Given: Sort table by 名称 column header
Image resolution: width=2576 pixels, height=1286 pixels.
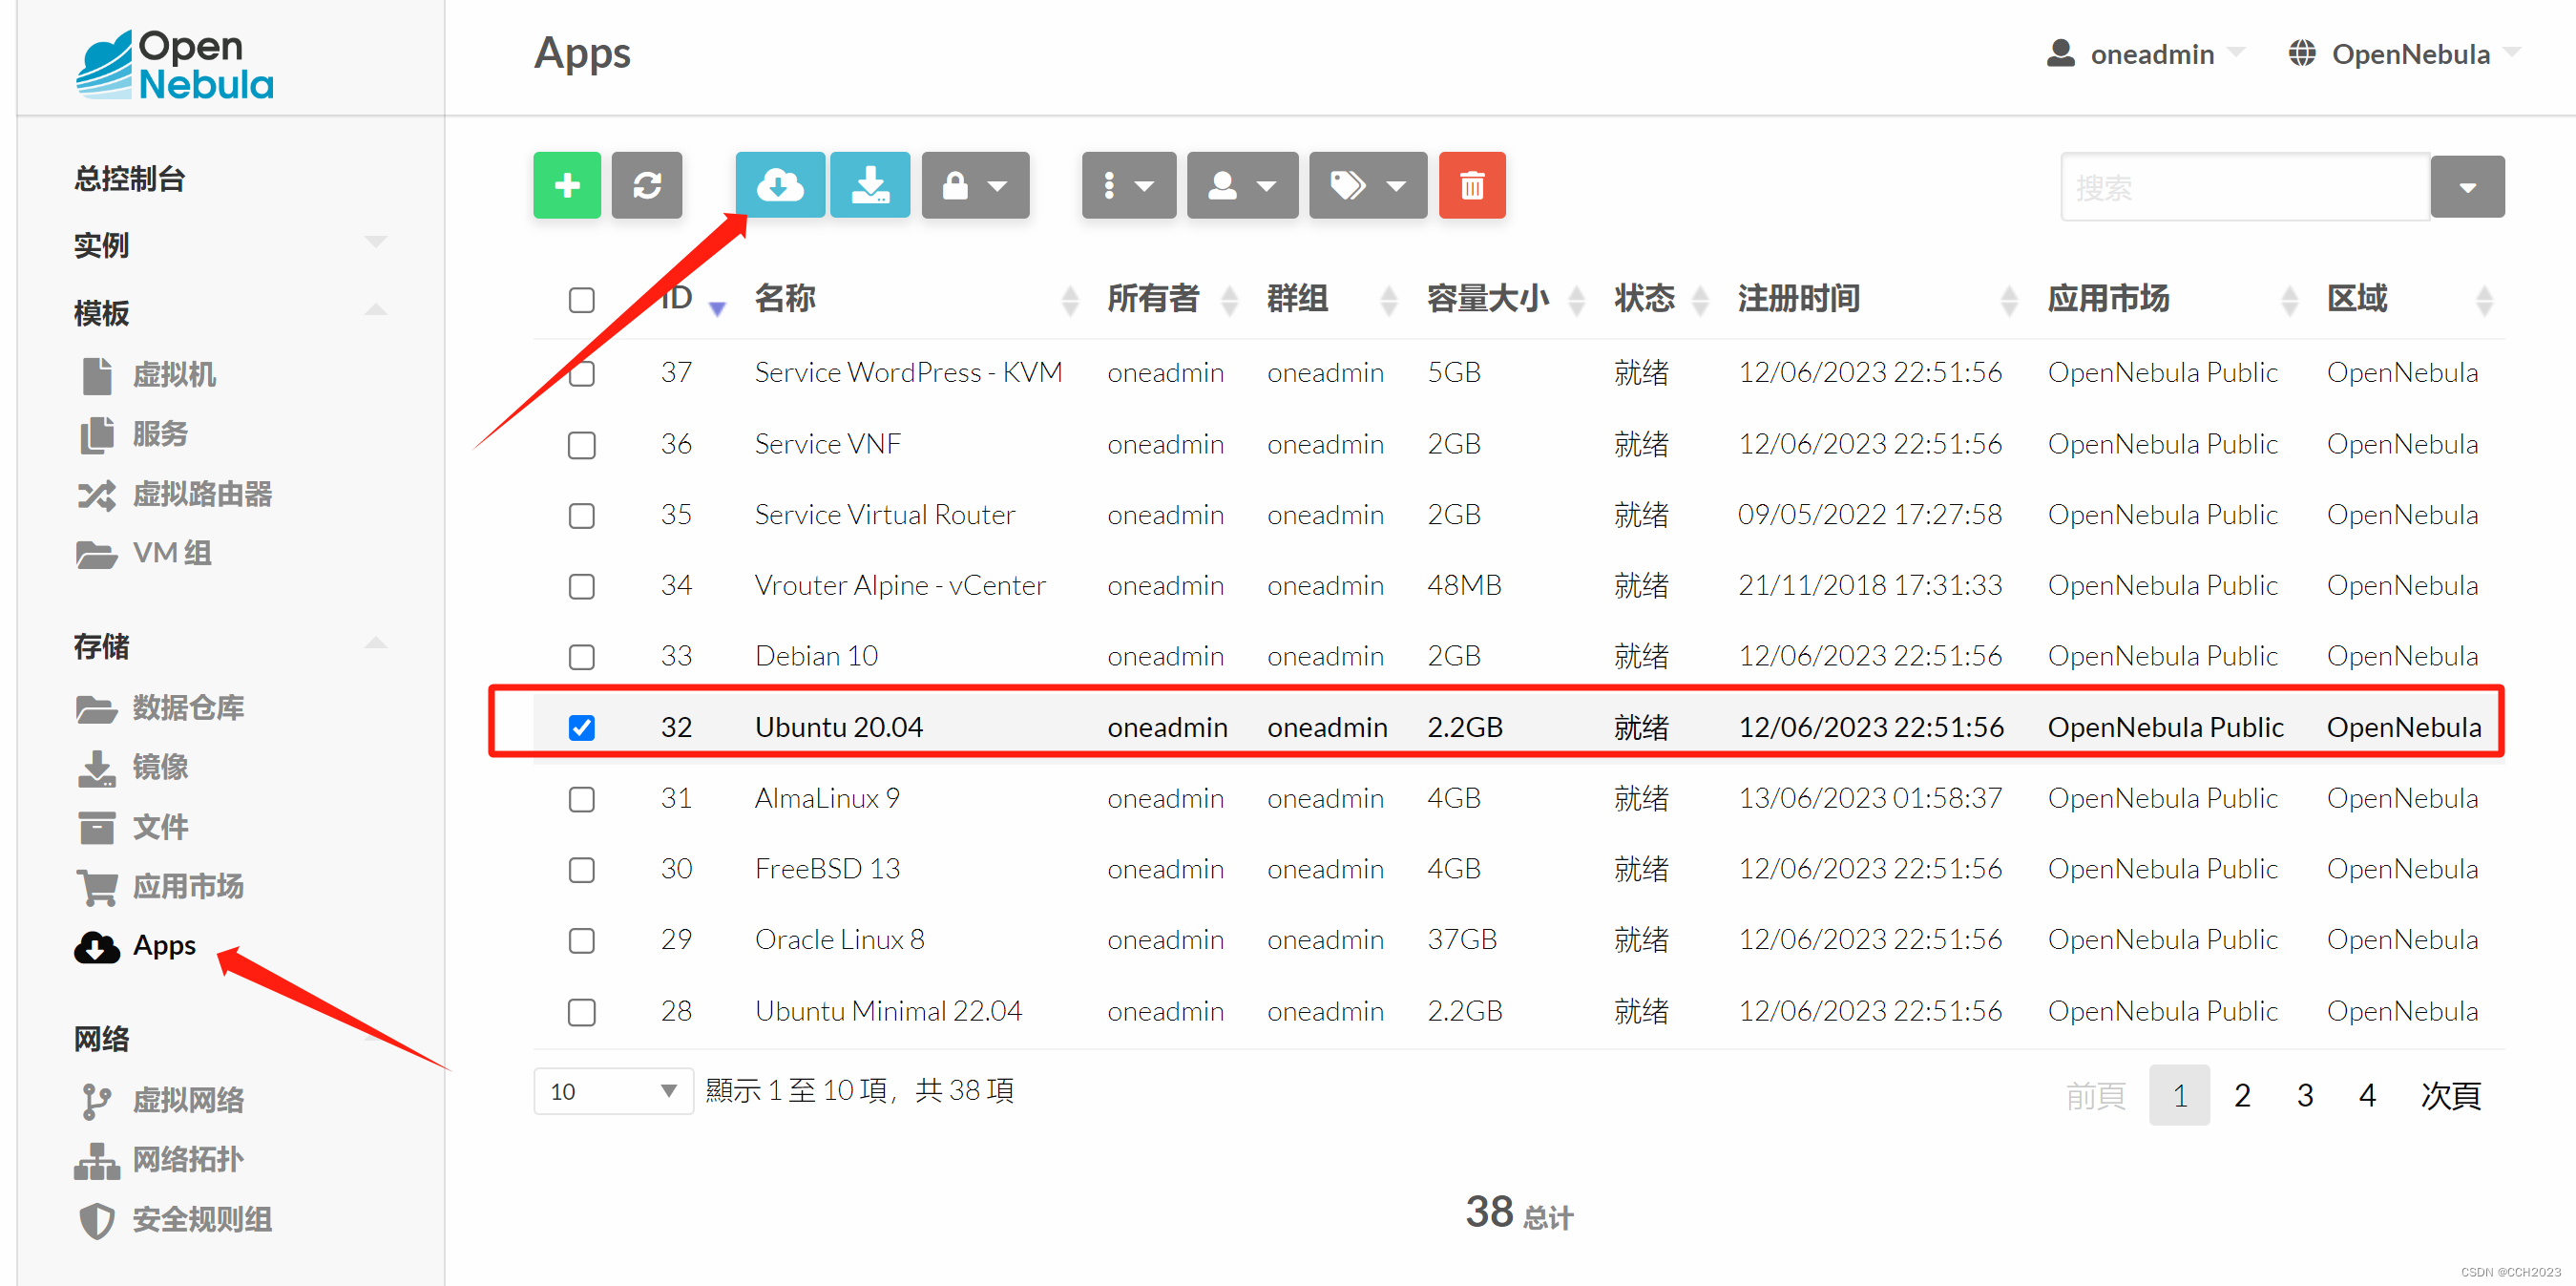Looking at the screenshot, I should (x=785, y=299).
